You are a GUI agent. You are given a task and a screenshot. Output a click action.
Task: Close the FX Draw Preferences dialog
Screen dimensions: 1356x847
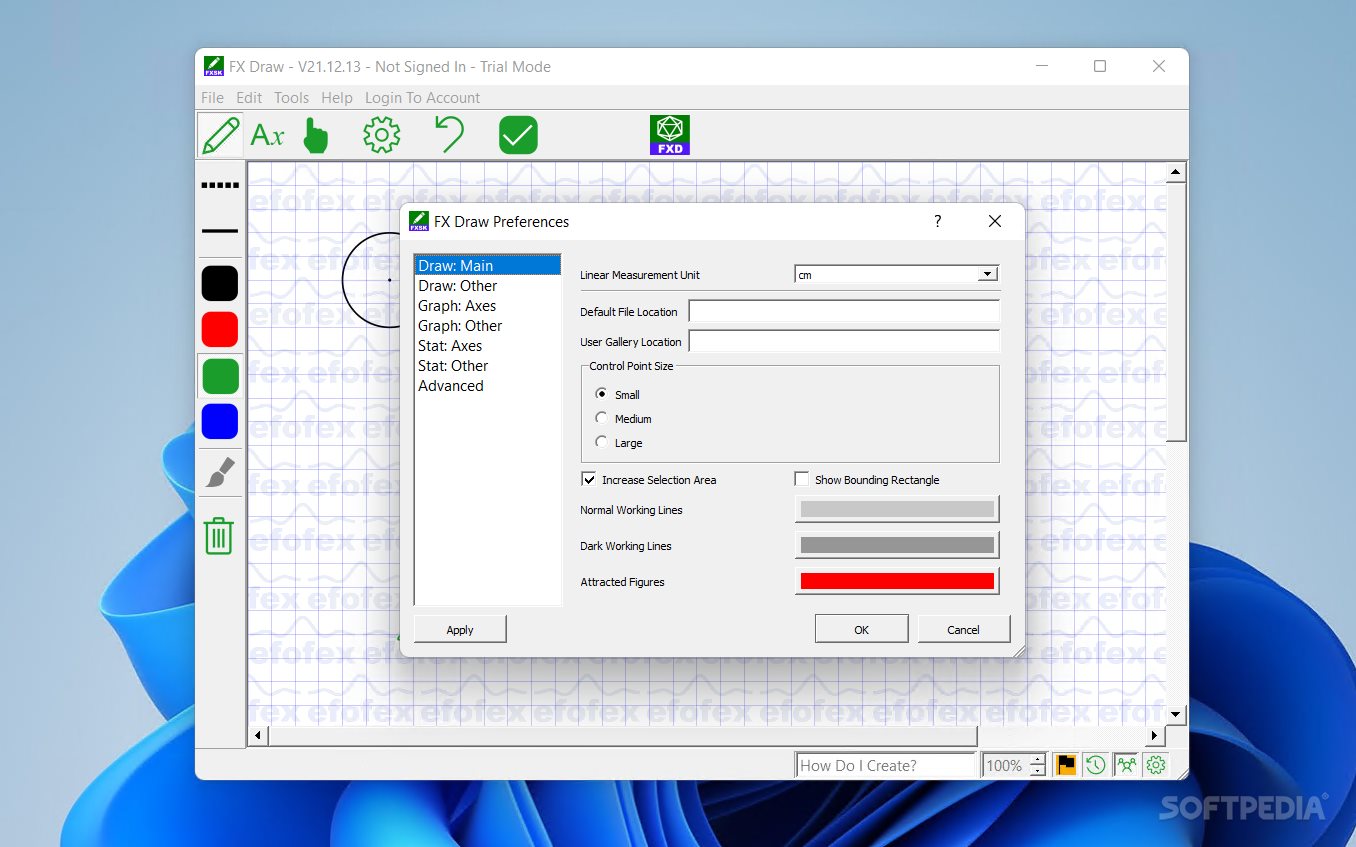(994, 221)
